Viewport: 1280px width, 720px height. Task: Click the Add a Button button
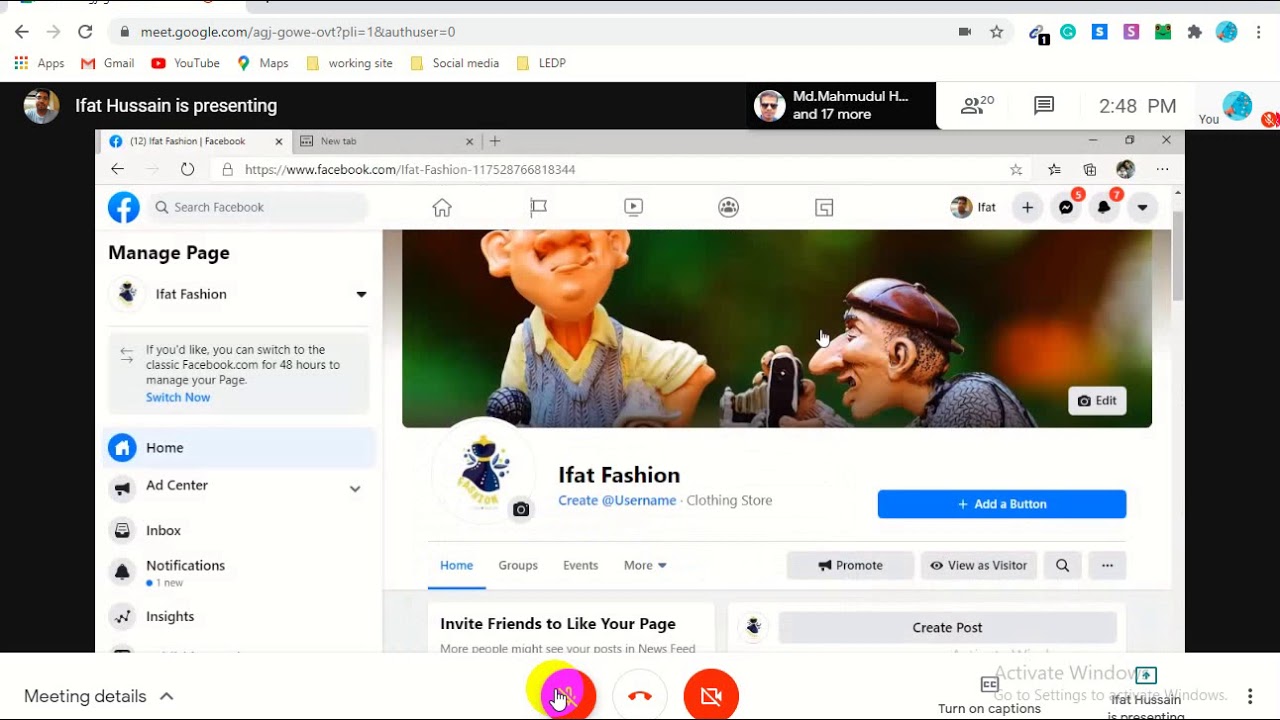point(1002,504)
